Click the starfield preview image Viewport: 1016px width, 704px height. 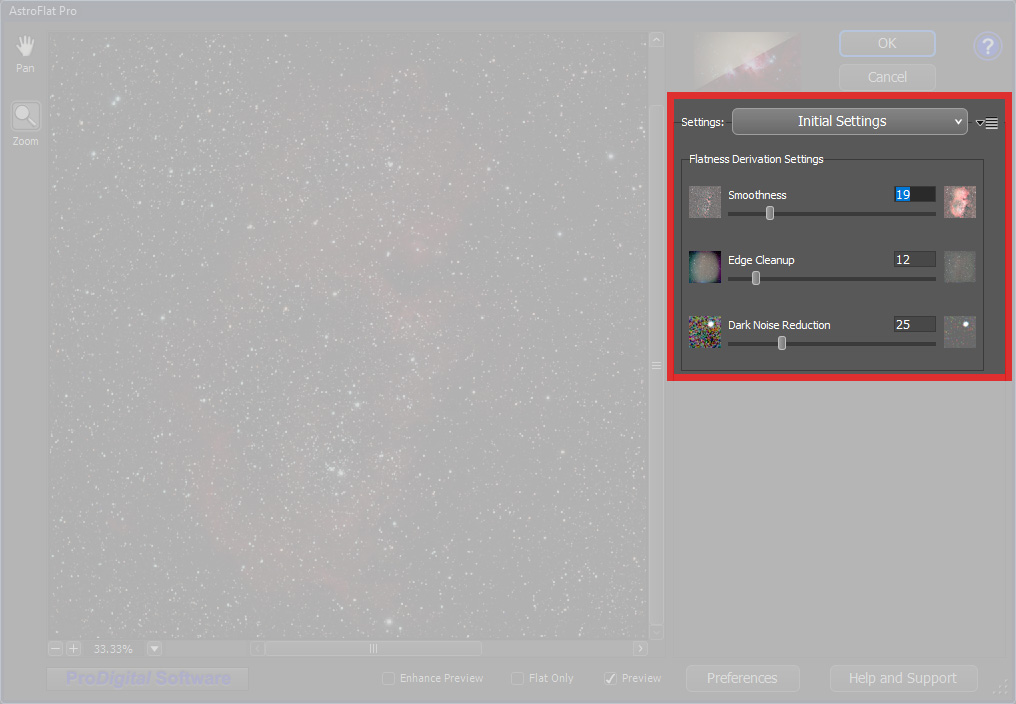point(349,336)
